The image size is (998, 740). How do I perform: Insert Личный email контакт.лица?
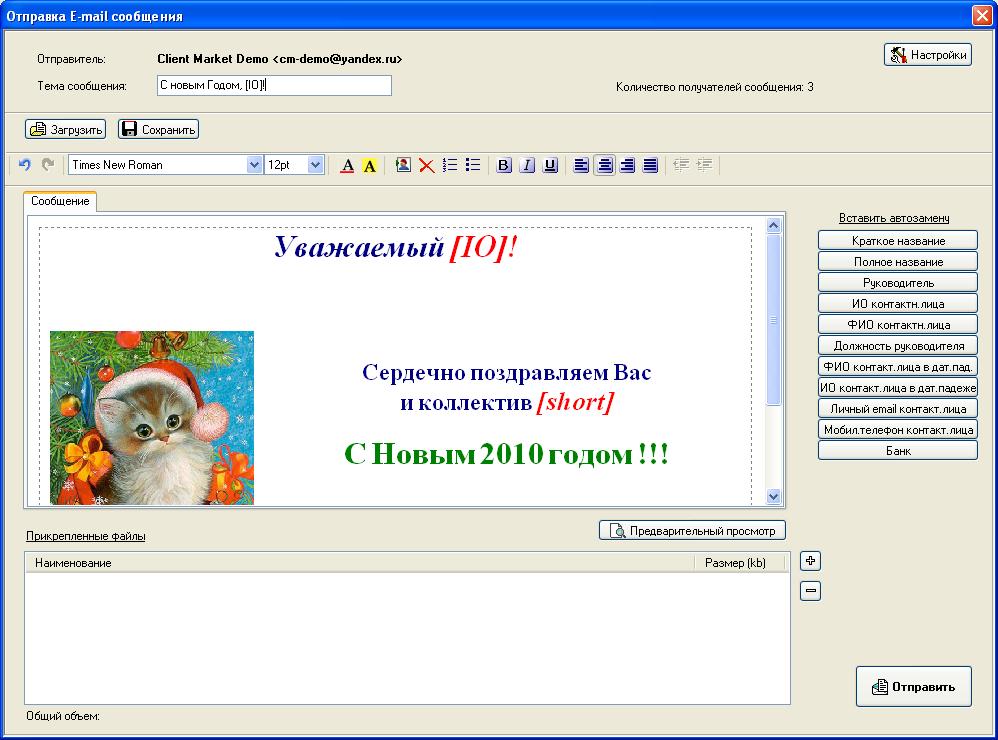[898, 408]
